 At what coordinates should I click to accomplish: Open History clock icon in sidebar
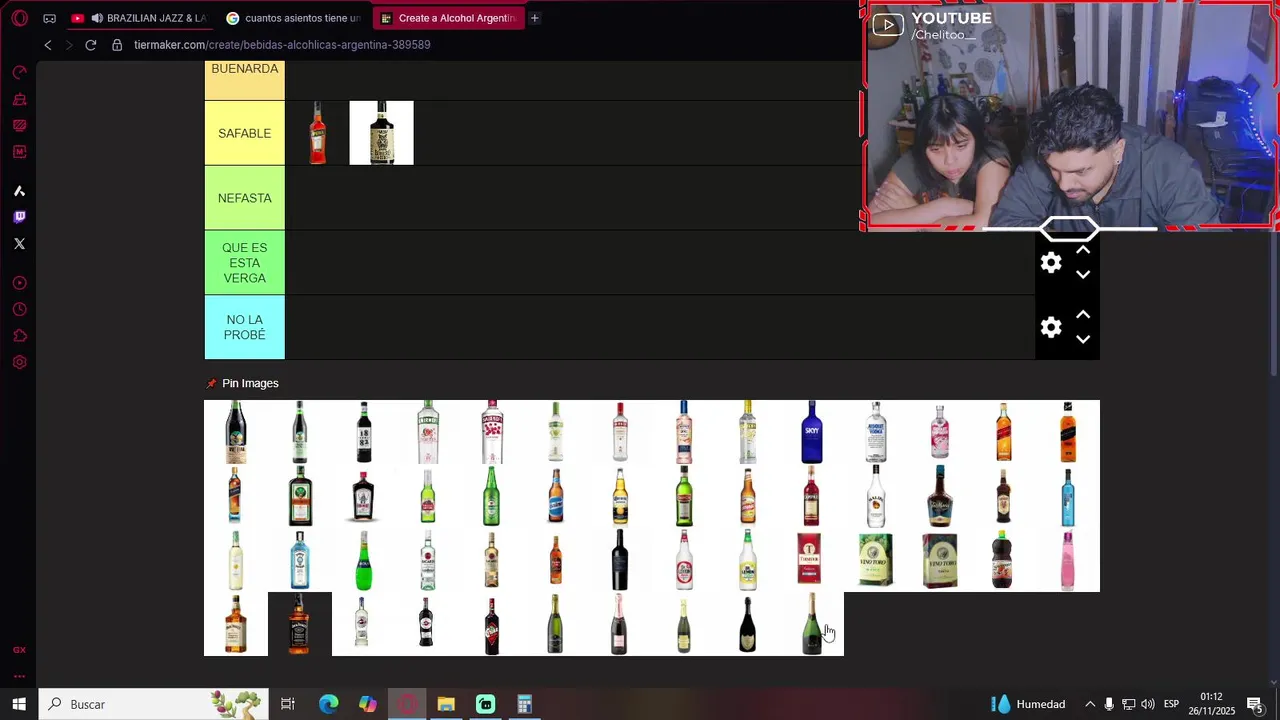[x=19, y=309]
